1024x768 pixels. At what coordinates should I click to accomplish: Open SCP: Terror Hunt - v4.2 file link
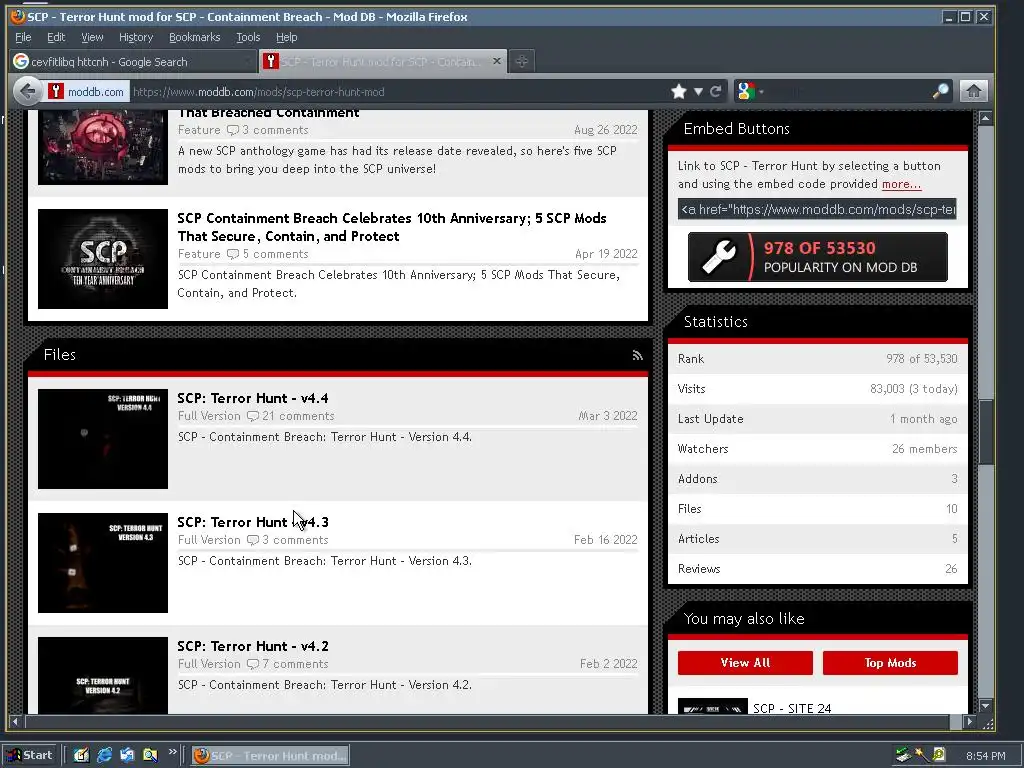(x=253, y=646)
